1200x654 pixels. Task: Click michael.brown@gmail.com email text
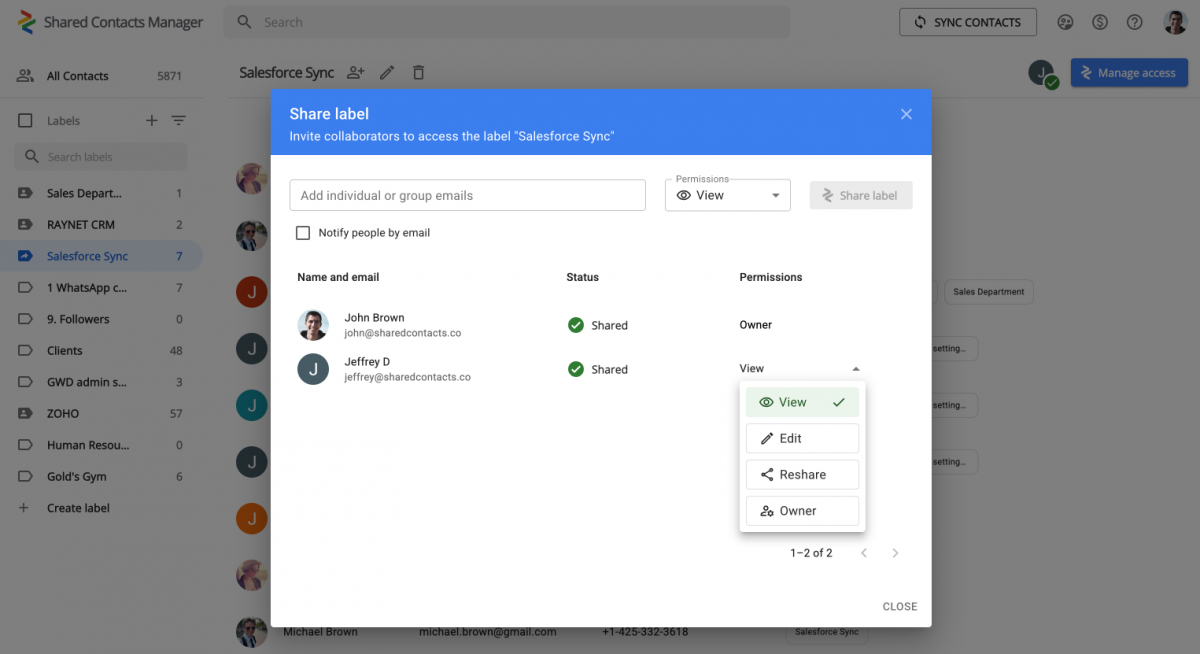point(487,632)
